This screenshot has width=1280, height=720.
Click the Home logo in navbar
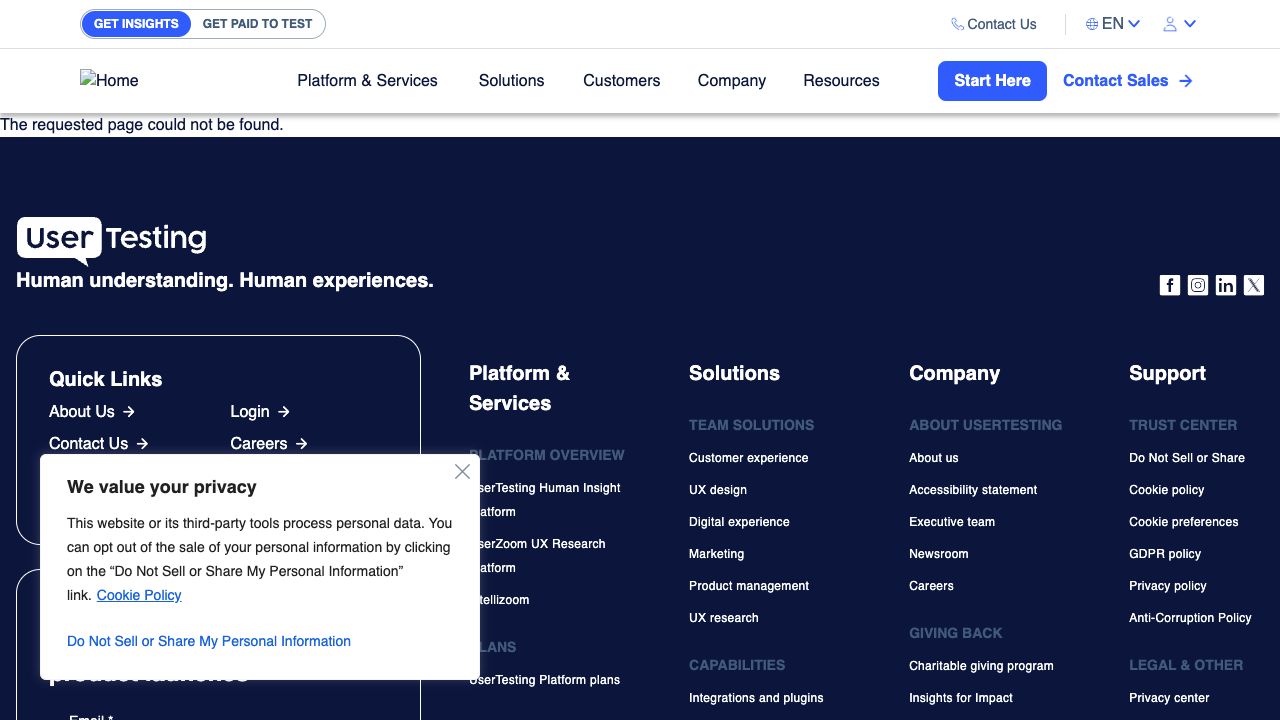(x=109, y=81)
